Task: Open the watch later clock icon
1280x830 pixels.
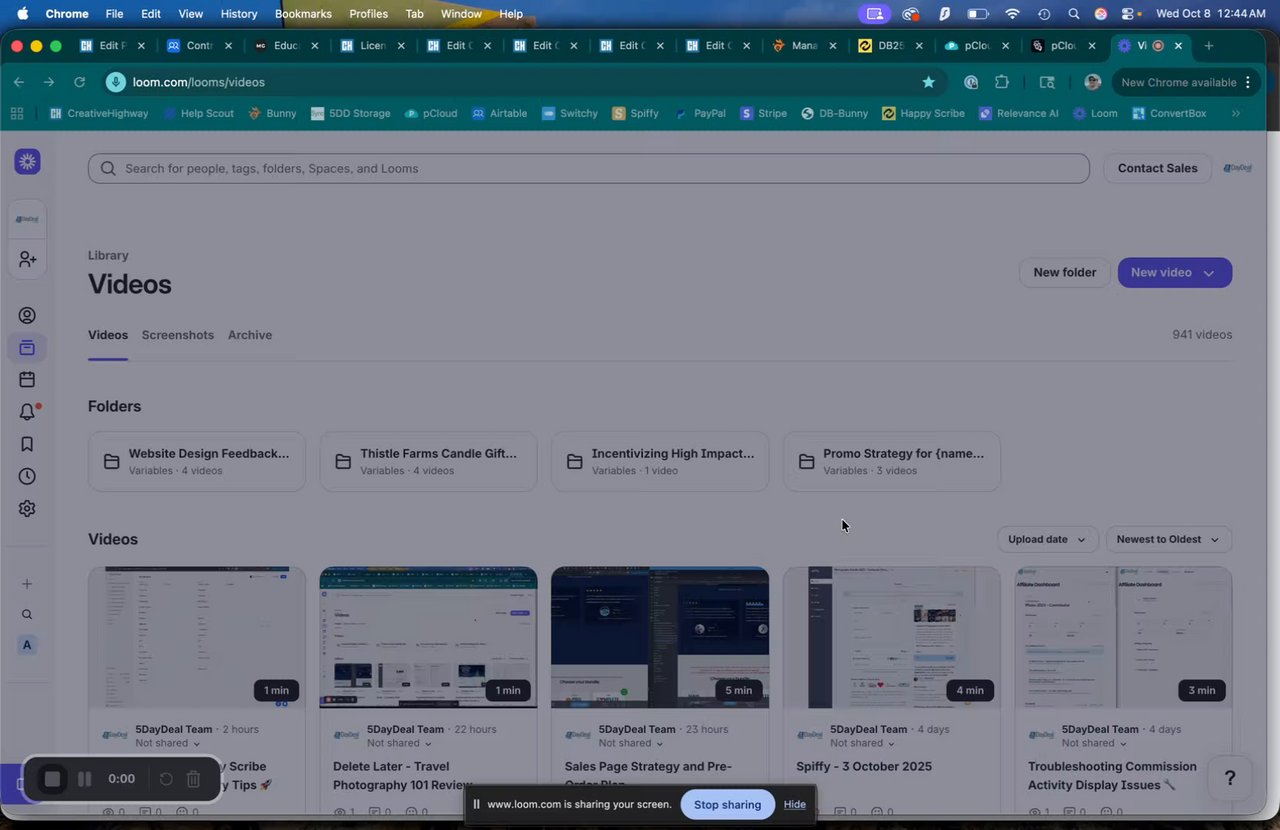Action: (27, 476)
